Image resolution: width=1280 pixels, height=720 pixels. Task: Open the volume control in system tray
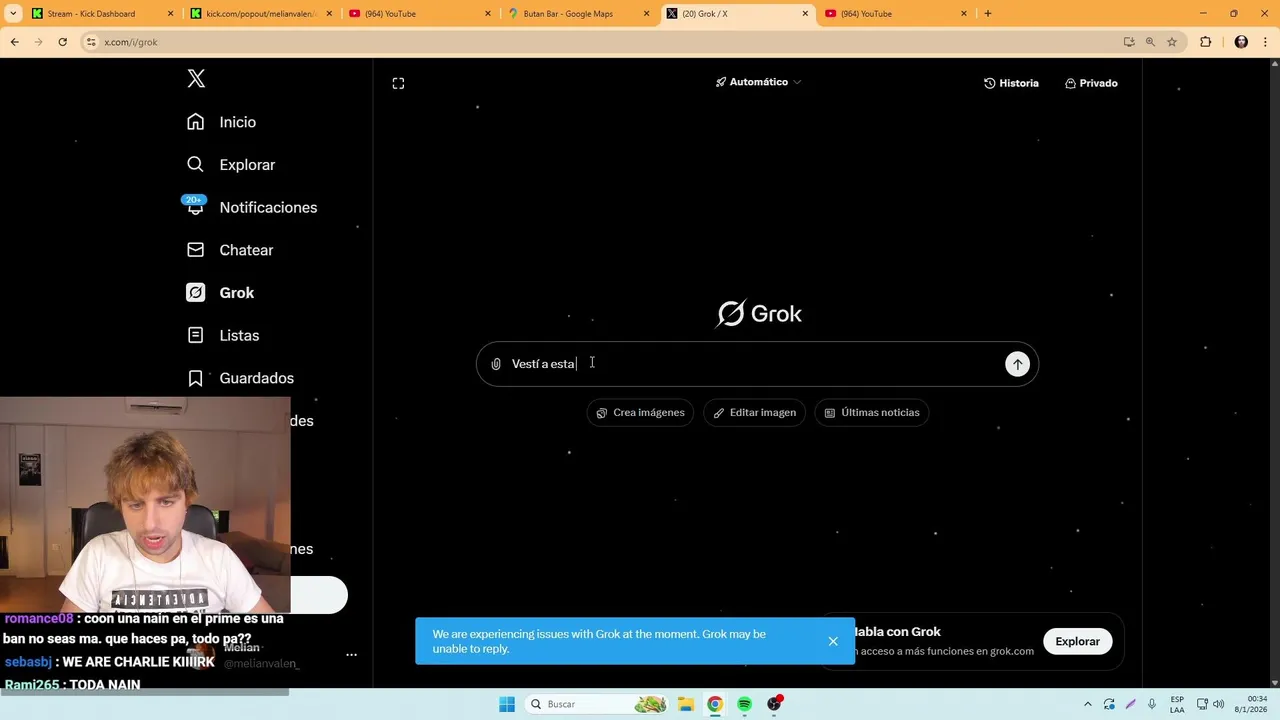click(1218, 704)
